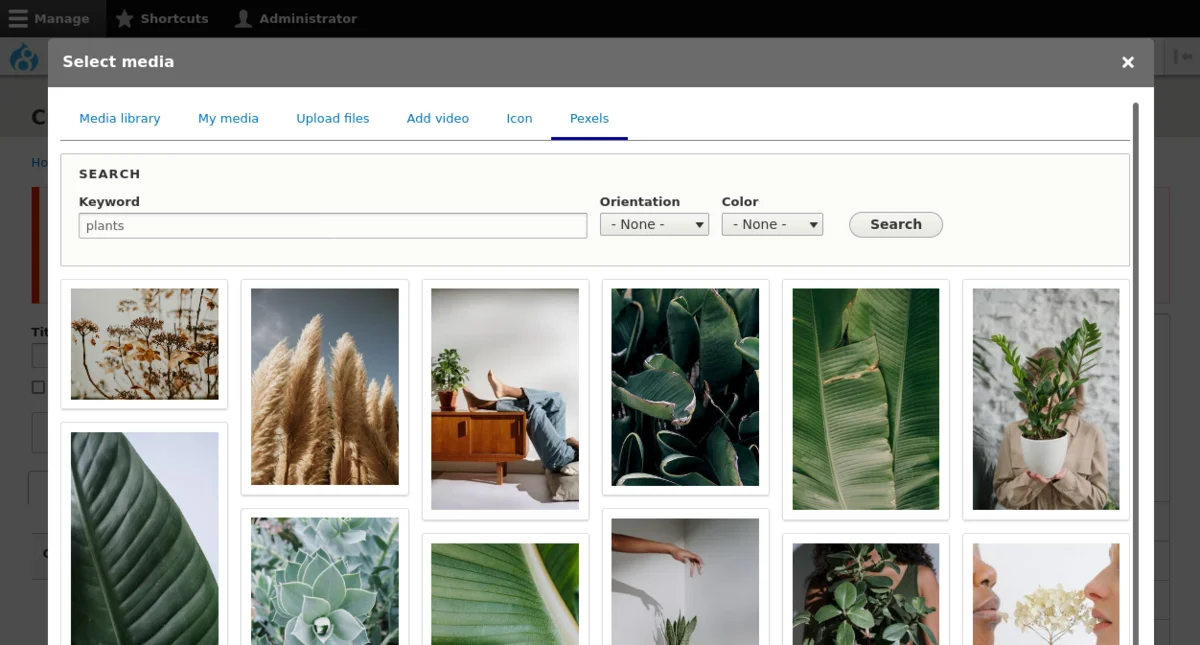The image size is (1200, 645).
Task: Click the Administrator user icon
Action: [x=243, y=19]
